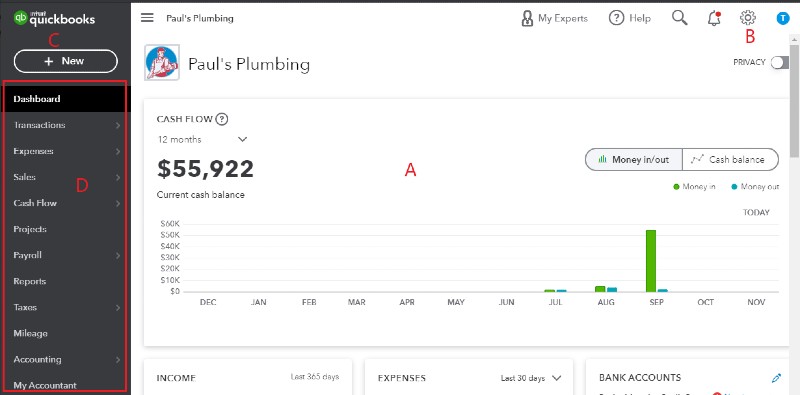Open Payroll in the sidebar
This screenshot has height=395, width=800.
(65, 255)
